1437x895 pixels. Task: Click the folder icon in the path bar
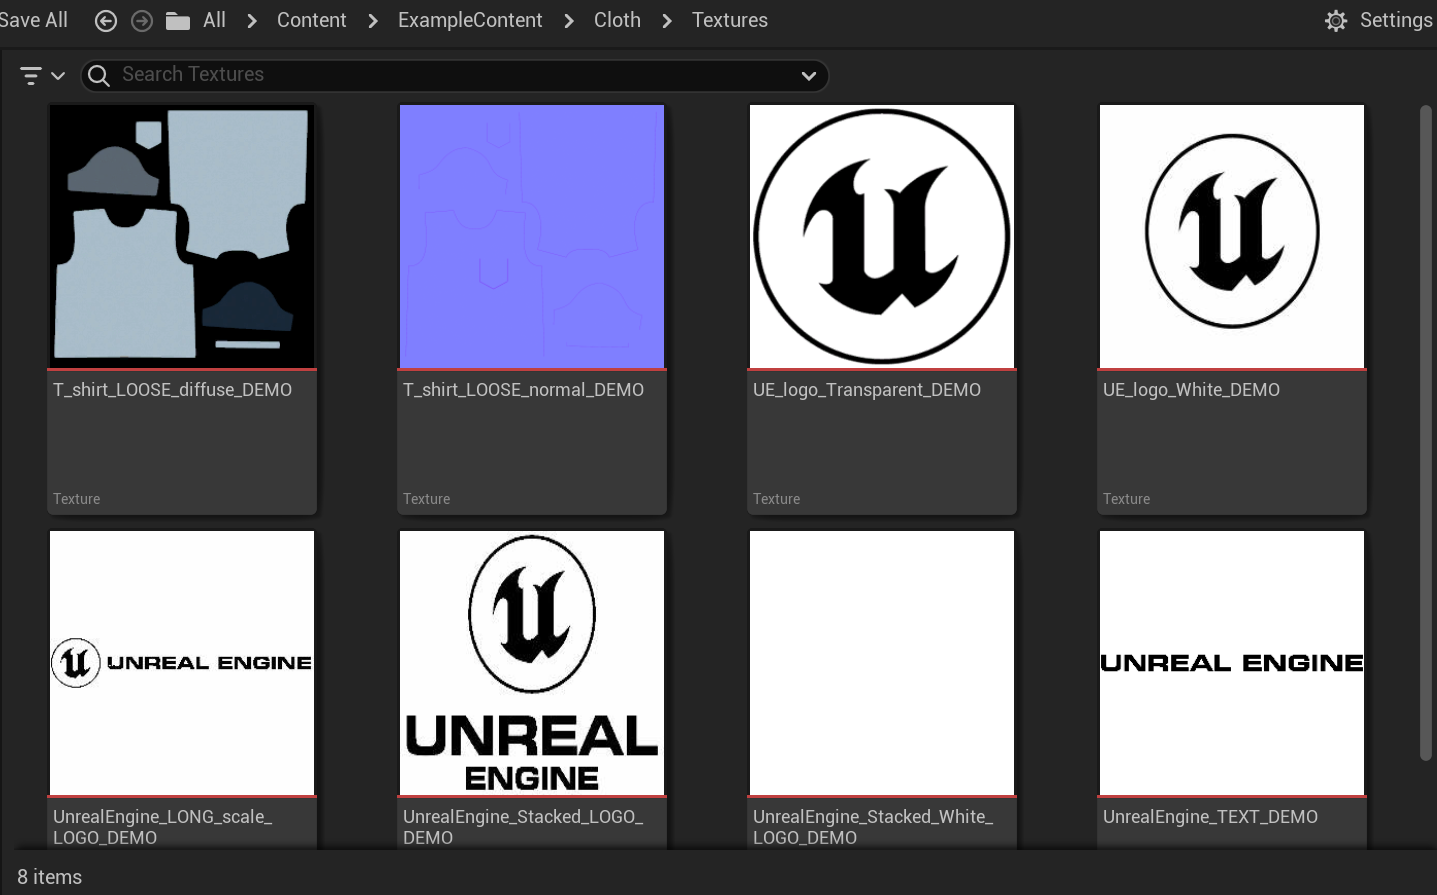178,21
